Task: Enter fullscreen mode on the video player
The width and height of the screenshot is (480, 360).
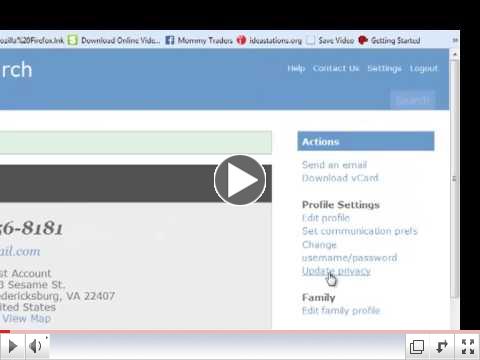Action: pos(467,346)
